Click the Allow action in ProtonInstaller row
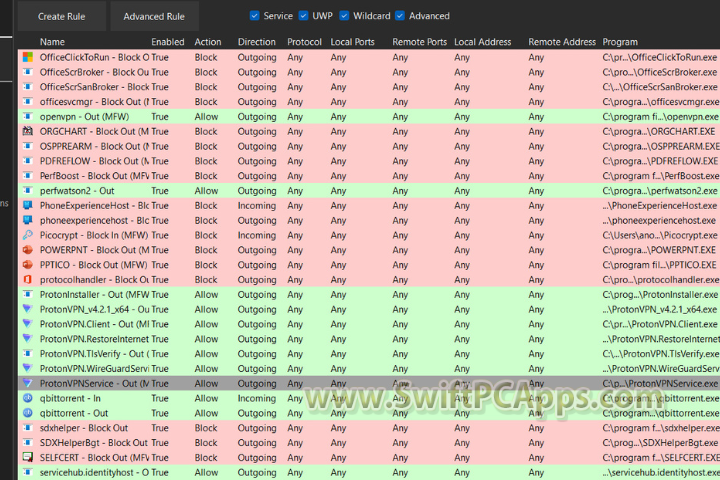The width and height of the screenshot is (720, 480). pyautogui.click(x=206, y=294)
